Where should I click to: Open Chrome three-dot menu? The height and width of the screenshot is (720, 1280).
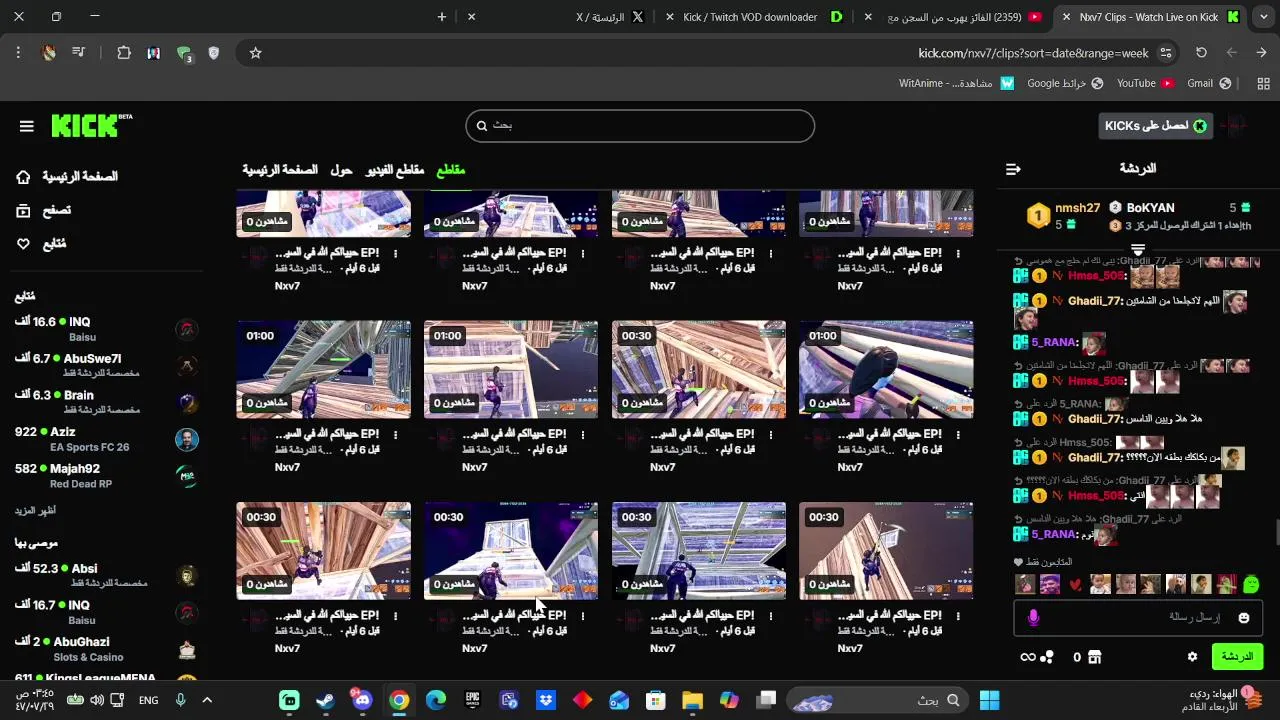18,53
